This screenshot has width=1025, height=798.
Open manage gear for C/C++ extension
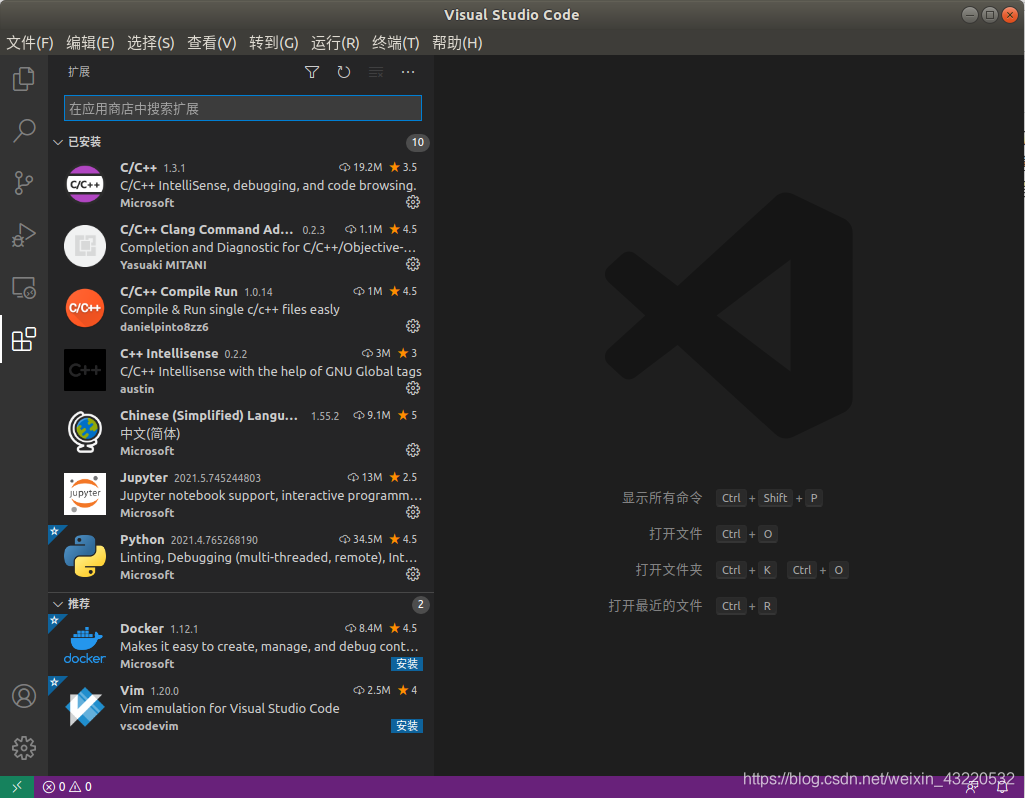click(413, 202)
